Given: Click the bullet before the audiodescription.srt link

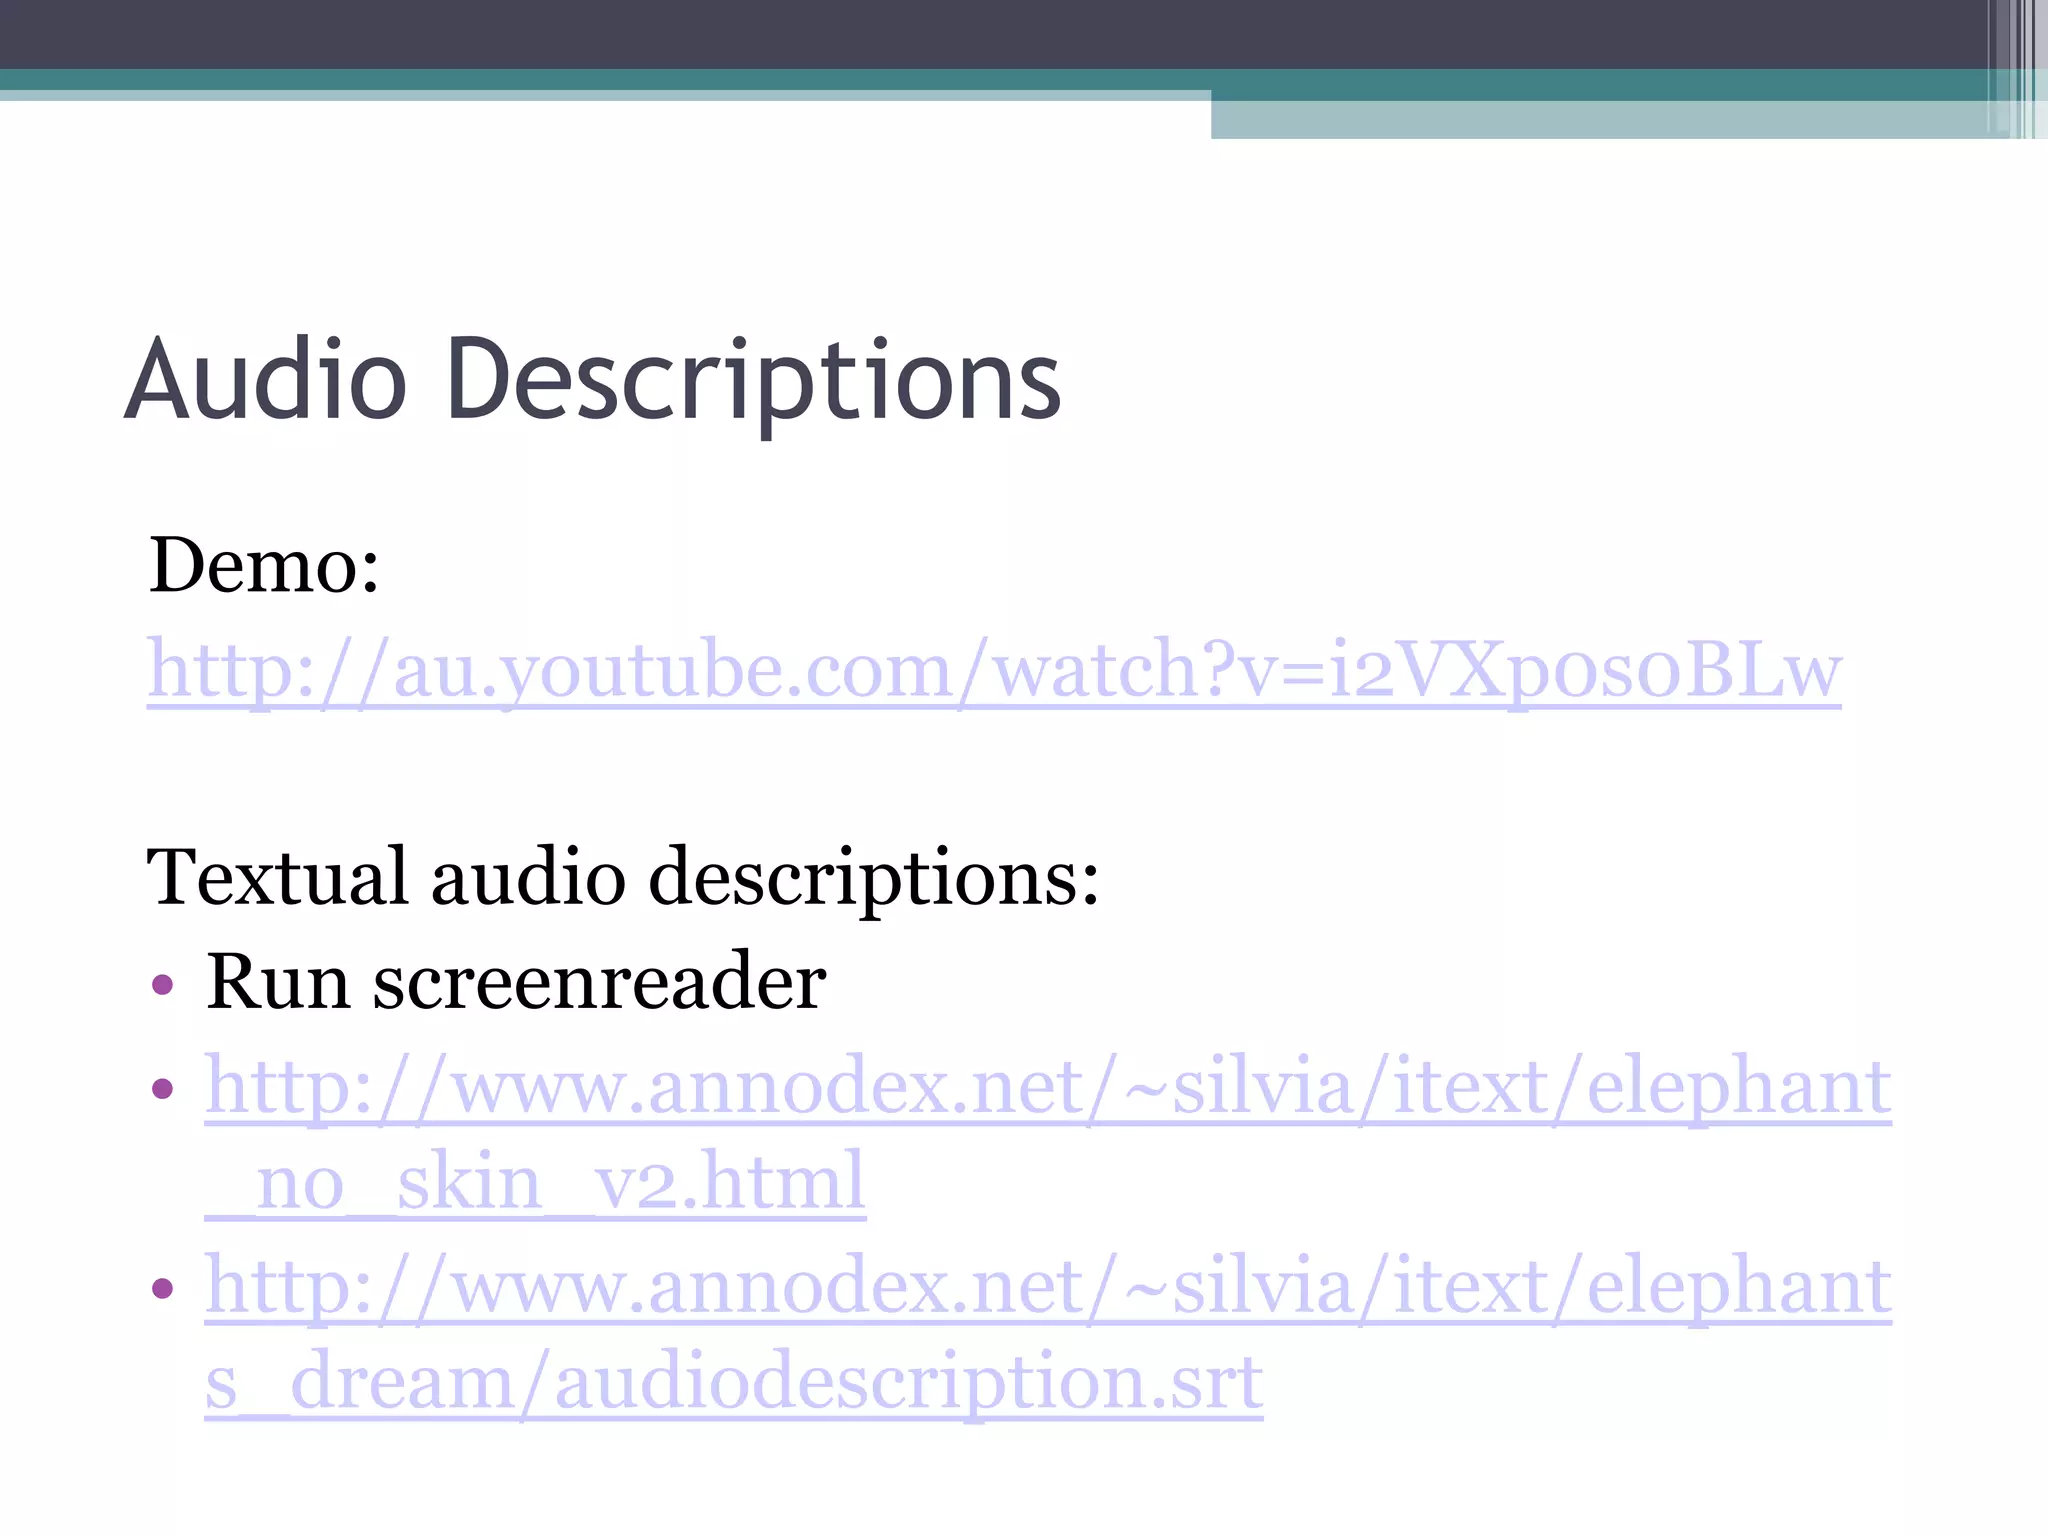Looking at the screenshot, I should point(163,1288).
